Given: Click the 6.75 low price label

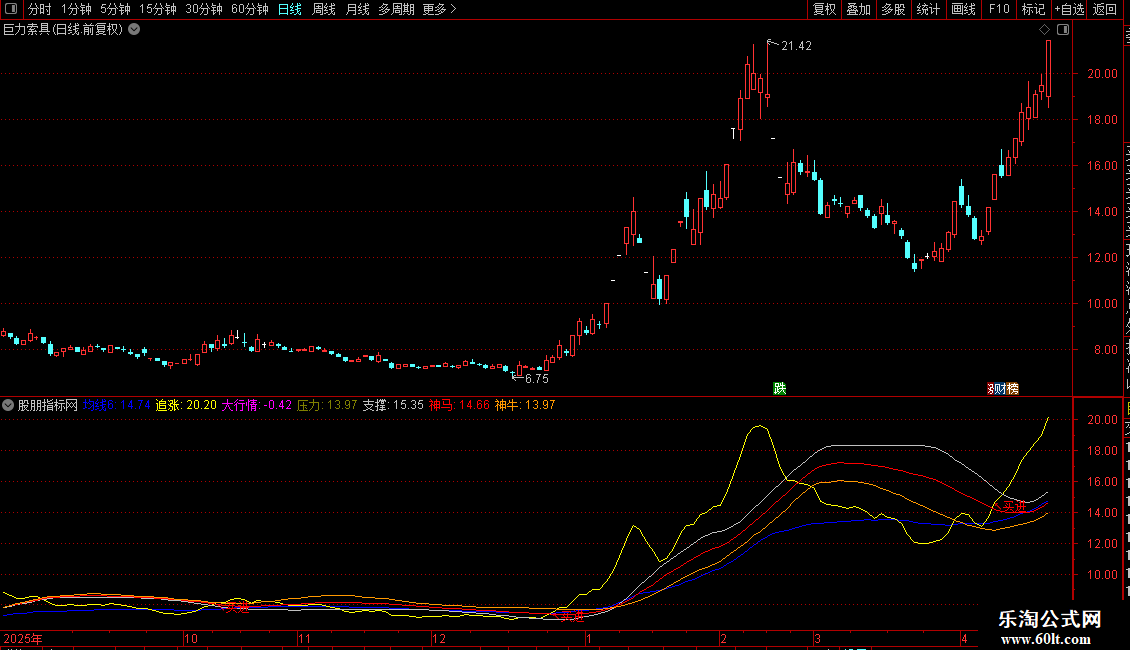Looking at the screenshot, I should (x=537, y=379).
